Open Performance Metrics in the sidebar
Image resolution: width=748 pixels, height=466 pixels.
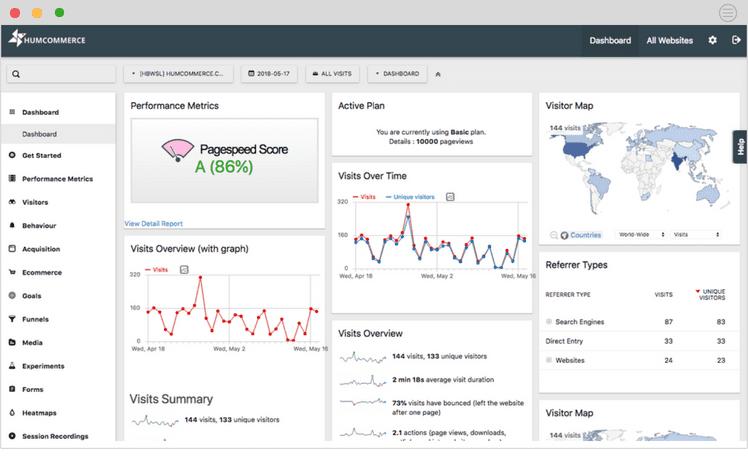57,179
